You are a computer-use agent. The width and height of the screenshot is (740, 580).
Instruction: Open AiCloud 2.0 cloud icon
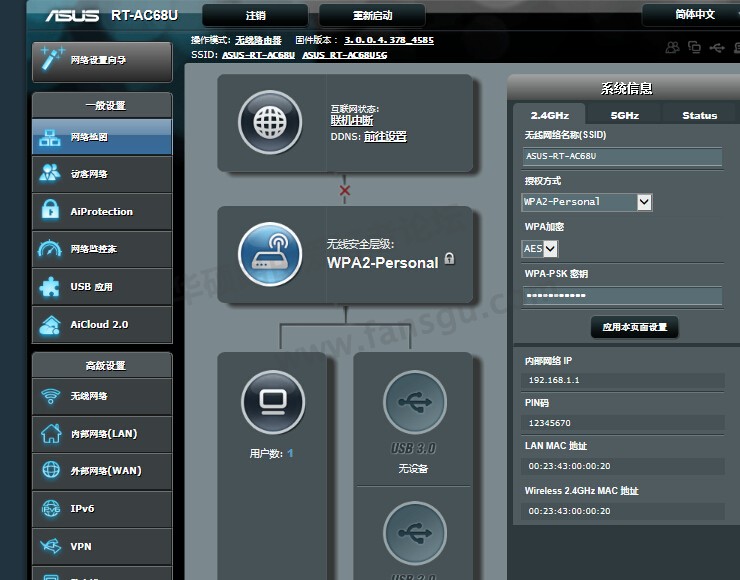pyautogui.click(x=50, y=324)
